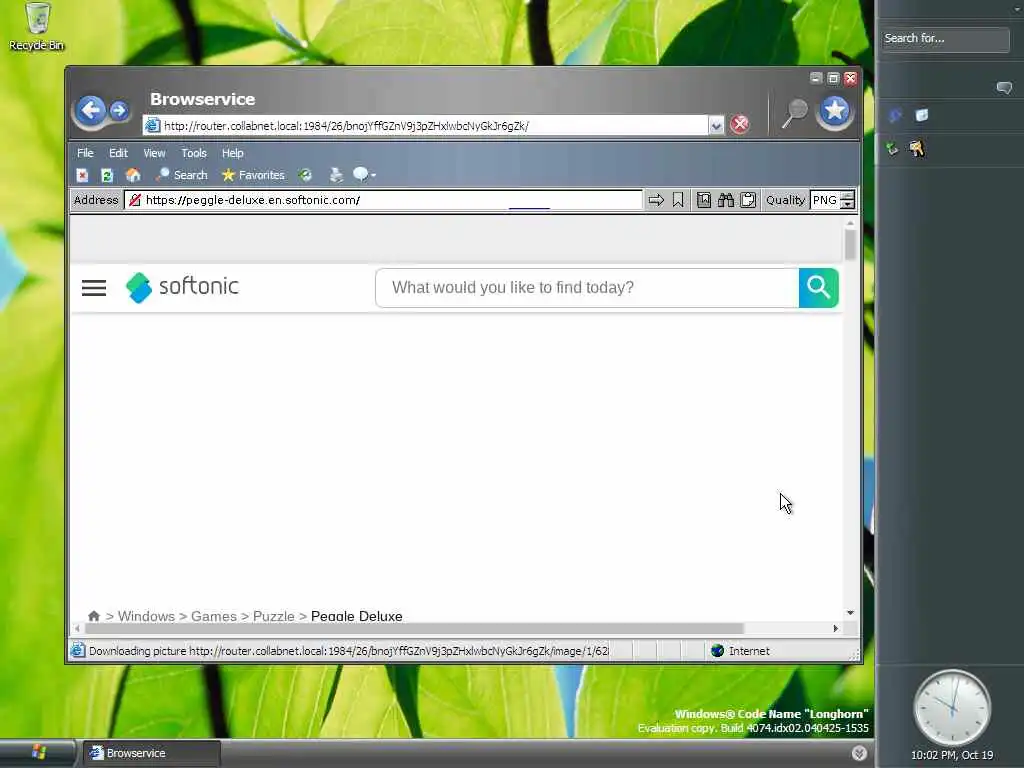Click the History icon in the toolbar

click(305, 175)
